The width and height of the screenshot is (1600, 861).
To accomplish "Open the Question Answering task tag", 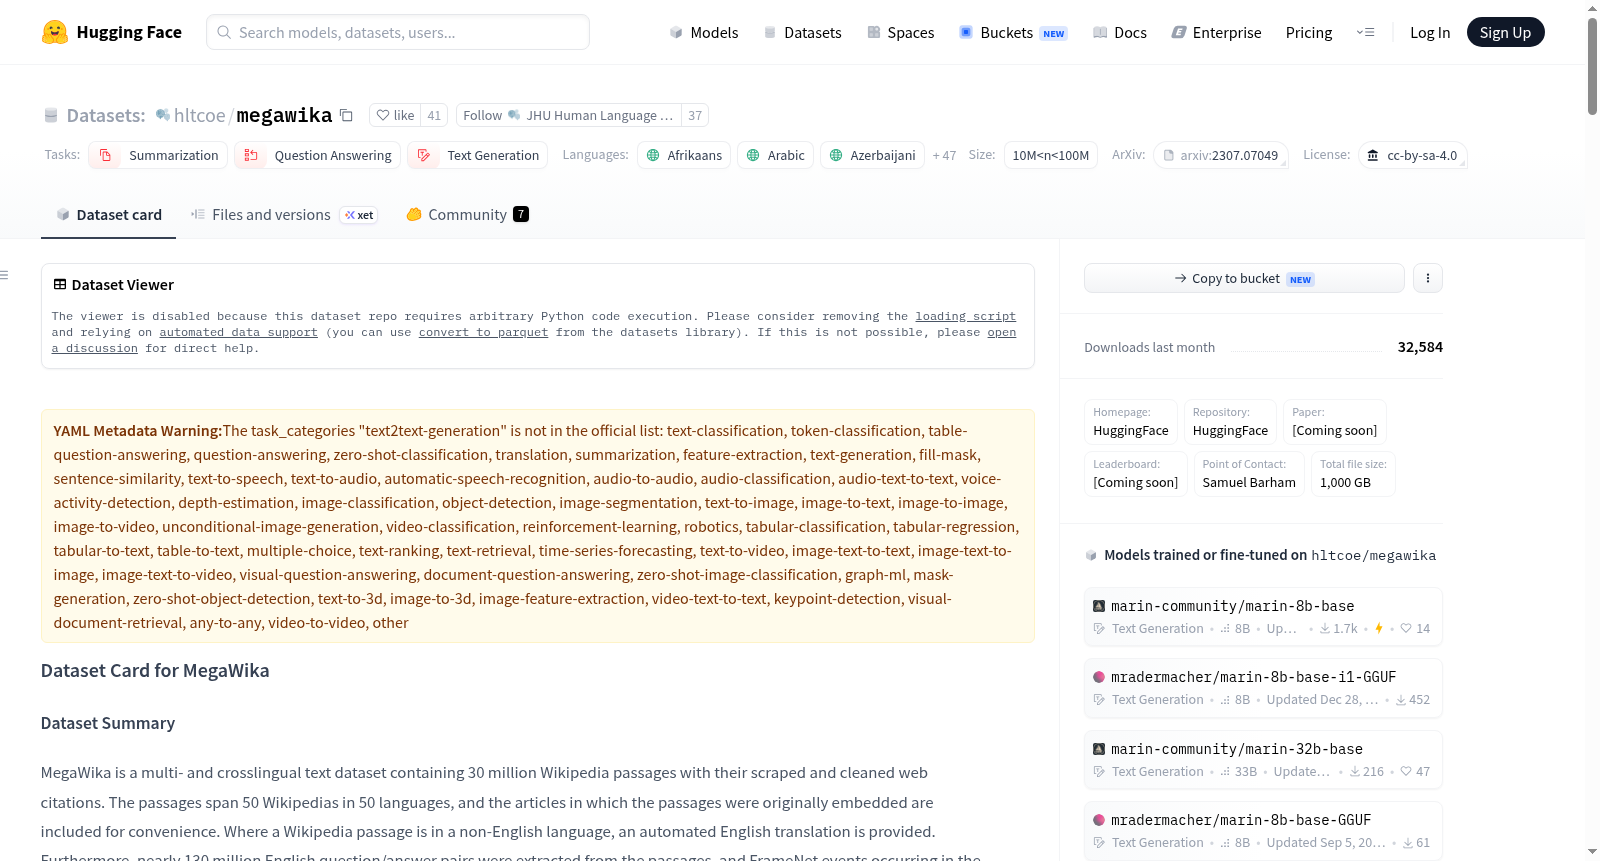I will (x=318, y=155).
